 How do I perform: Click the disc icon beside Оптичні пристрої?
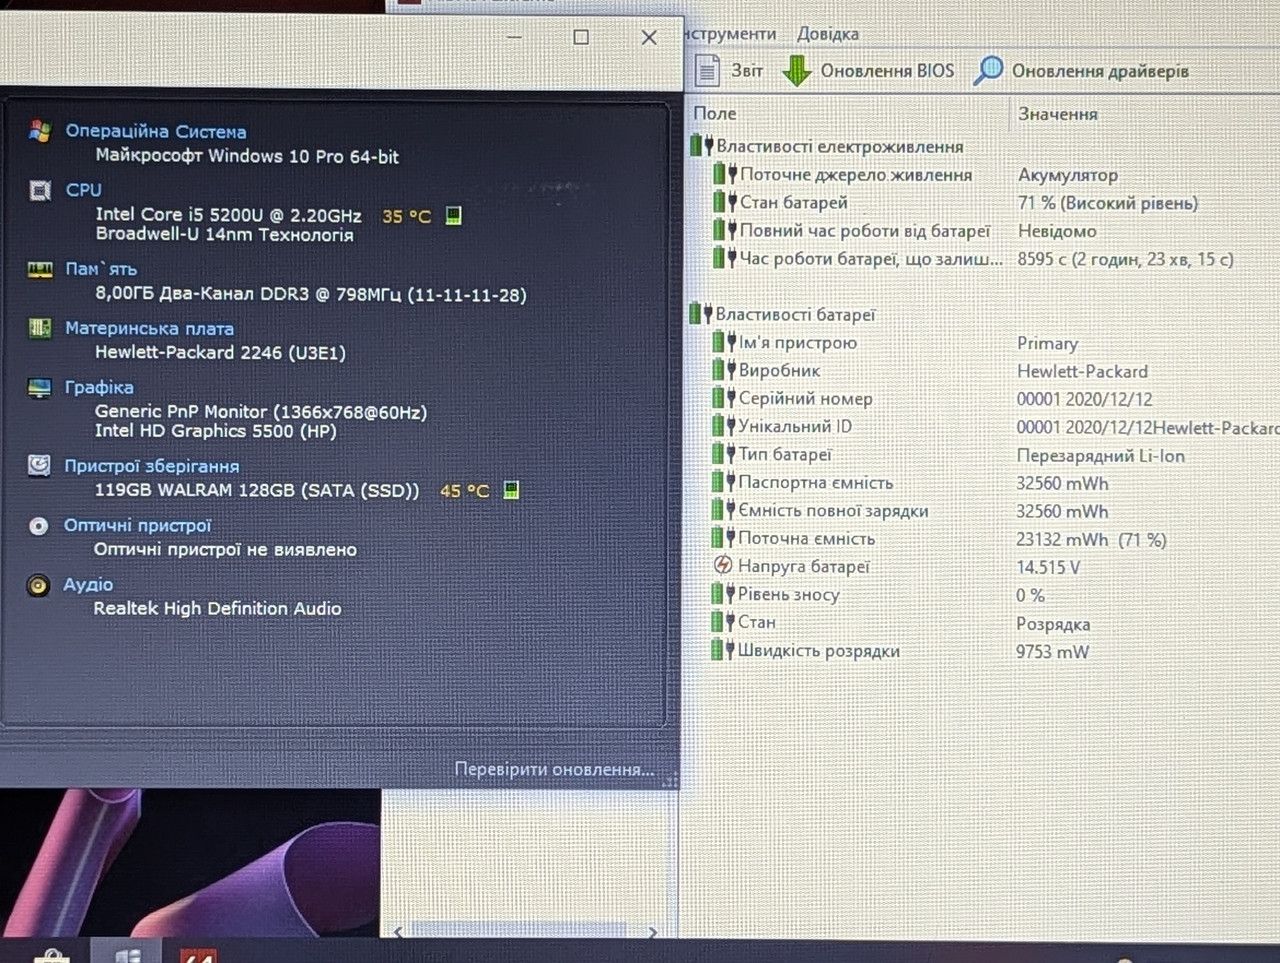[39, 526]
